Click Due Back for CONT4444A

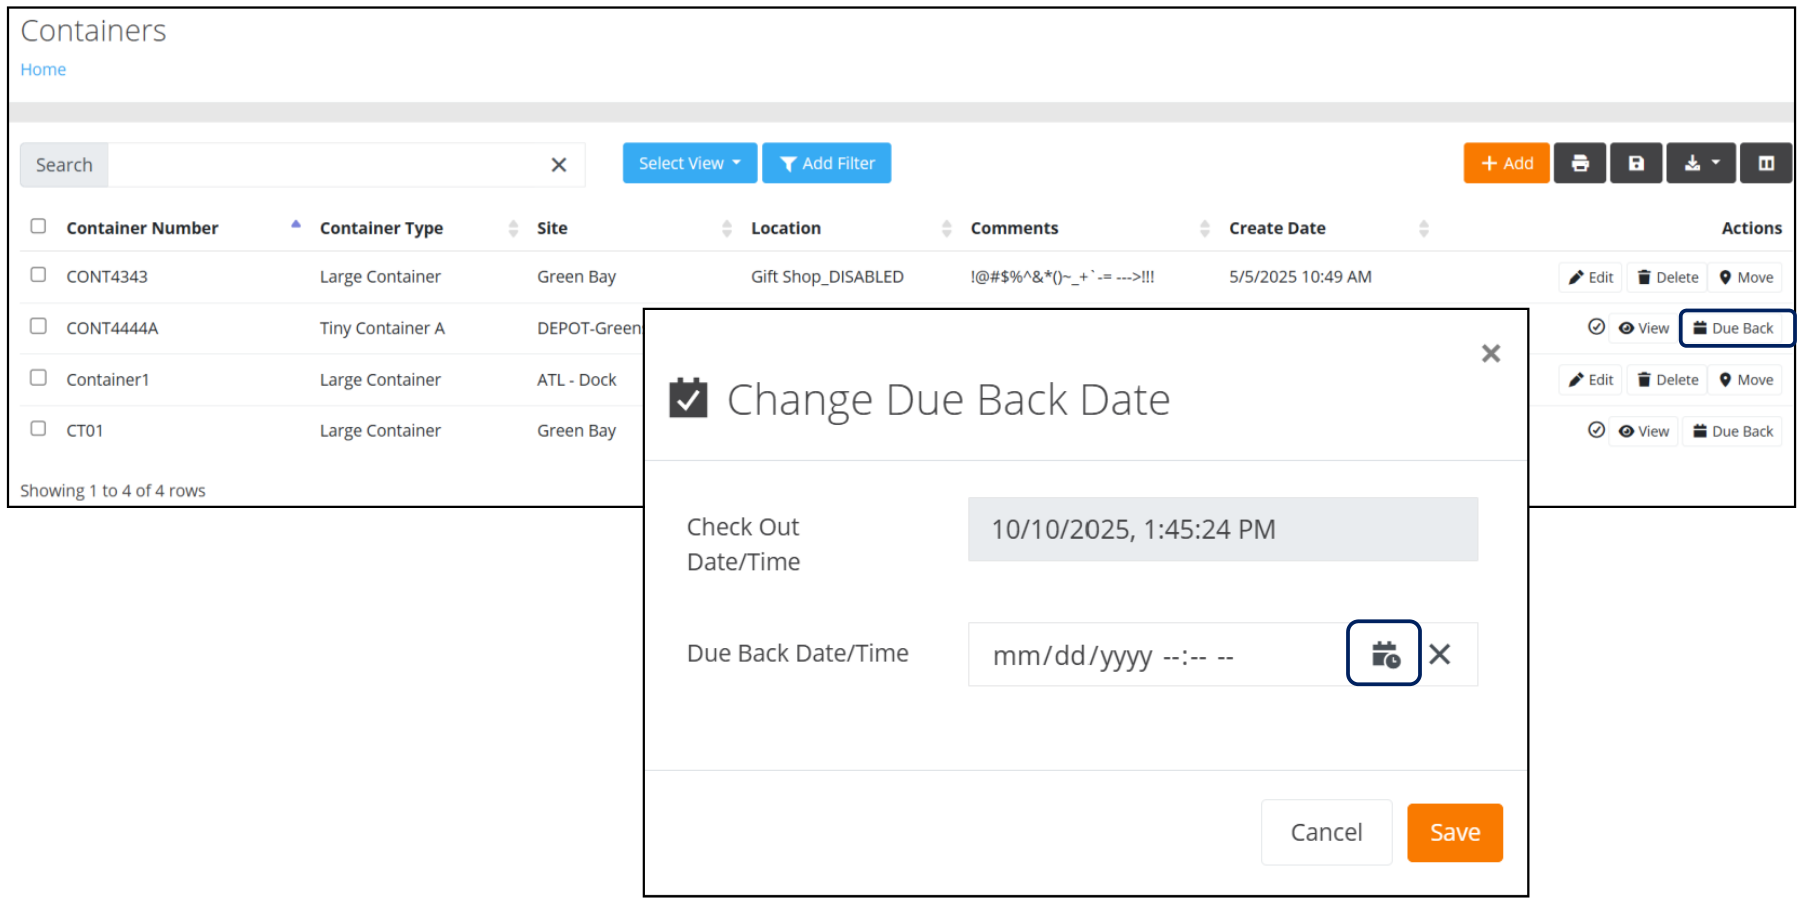point(1733,328)
